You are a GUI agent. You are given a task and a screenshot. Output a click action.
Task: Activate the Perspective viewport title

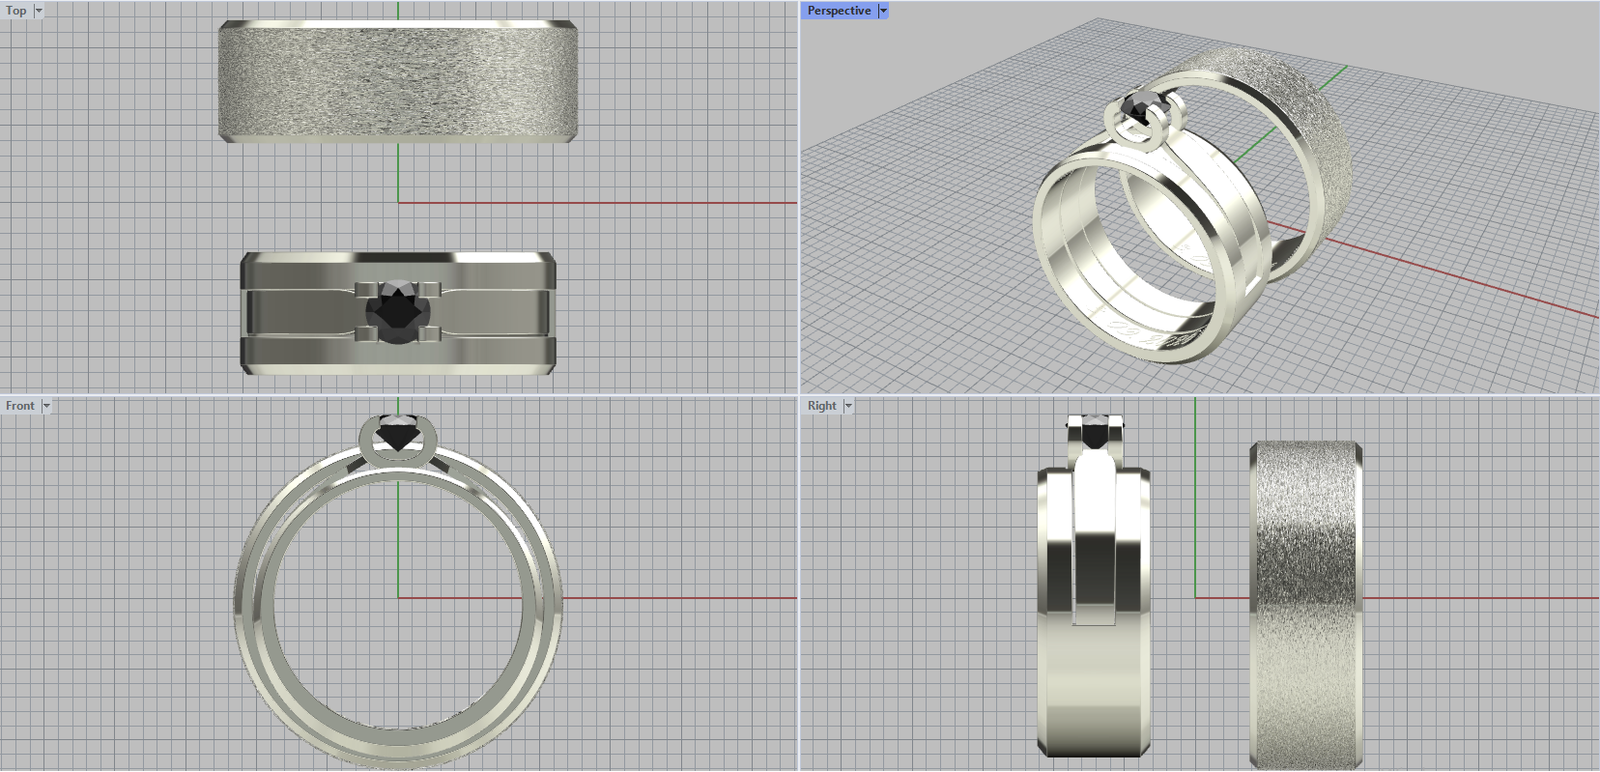coord(839,11)
